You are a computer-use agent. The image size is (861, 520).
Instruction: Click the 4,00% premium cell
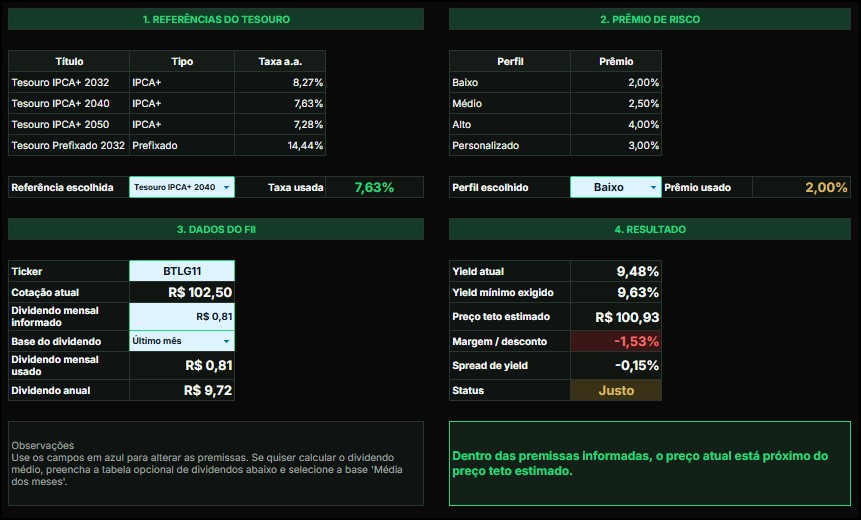(x=616, y=125)
